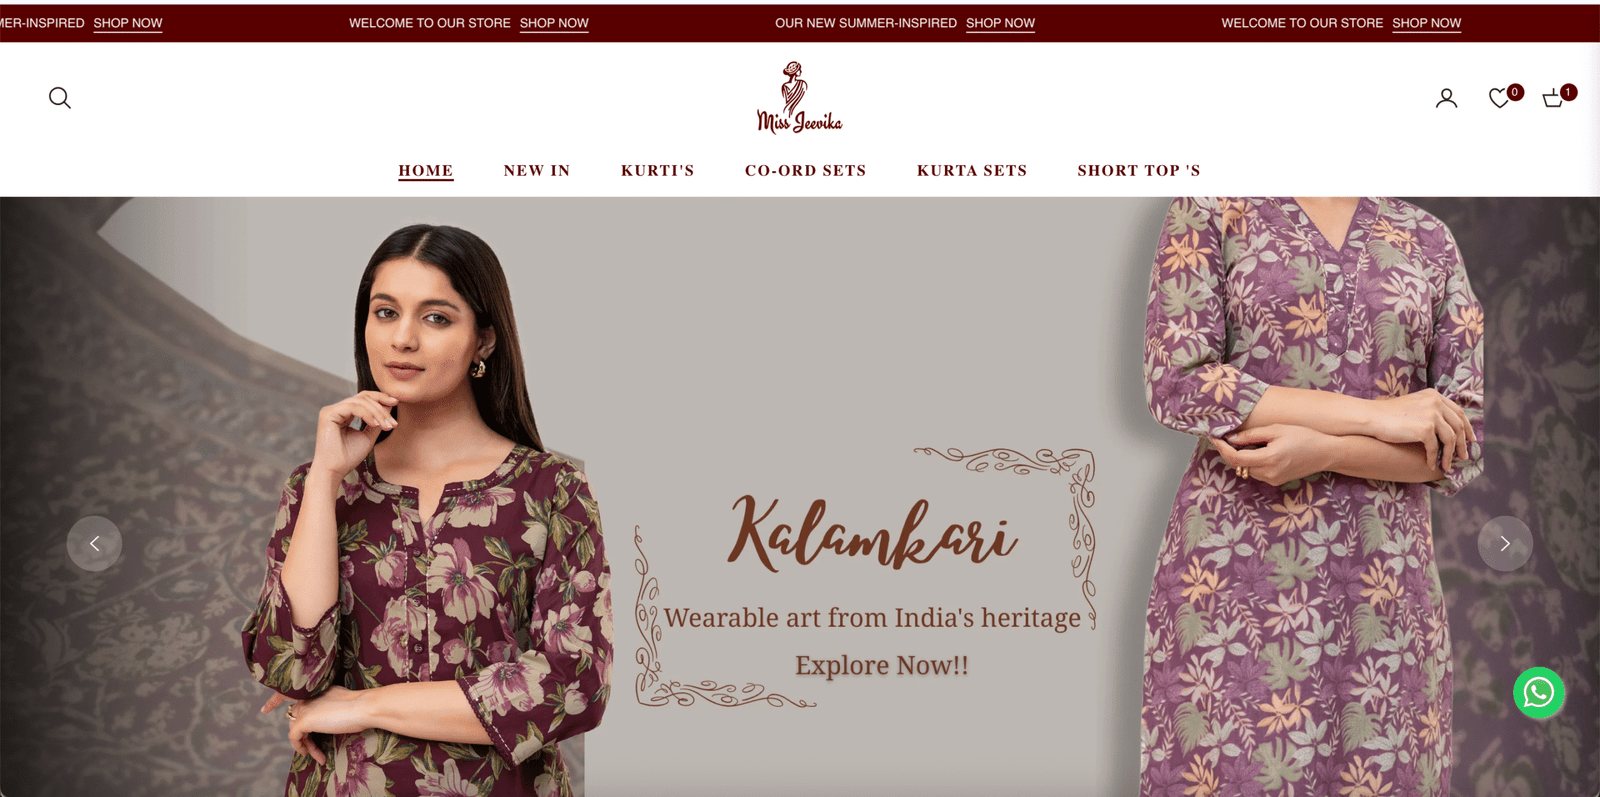Image resolution: width=1600 pixels, height=797 pixels.
Task: Select the HOME menu item
Action: pos(426,171)
